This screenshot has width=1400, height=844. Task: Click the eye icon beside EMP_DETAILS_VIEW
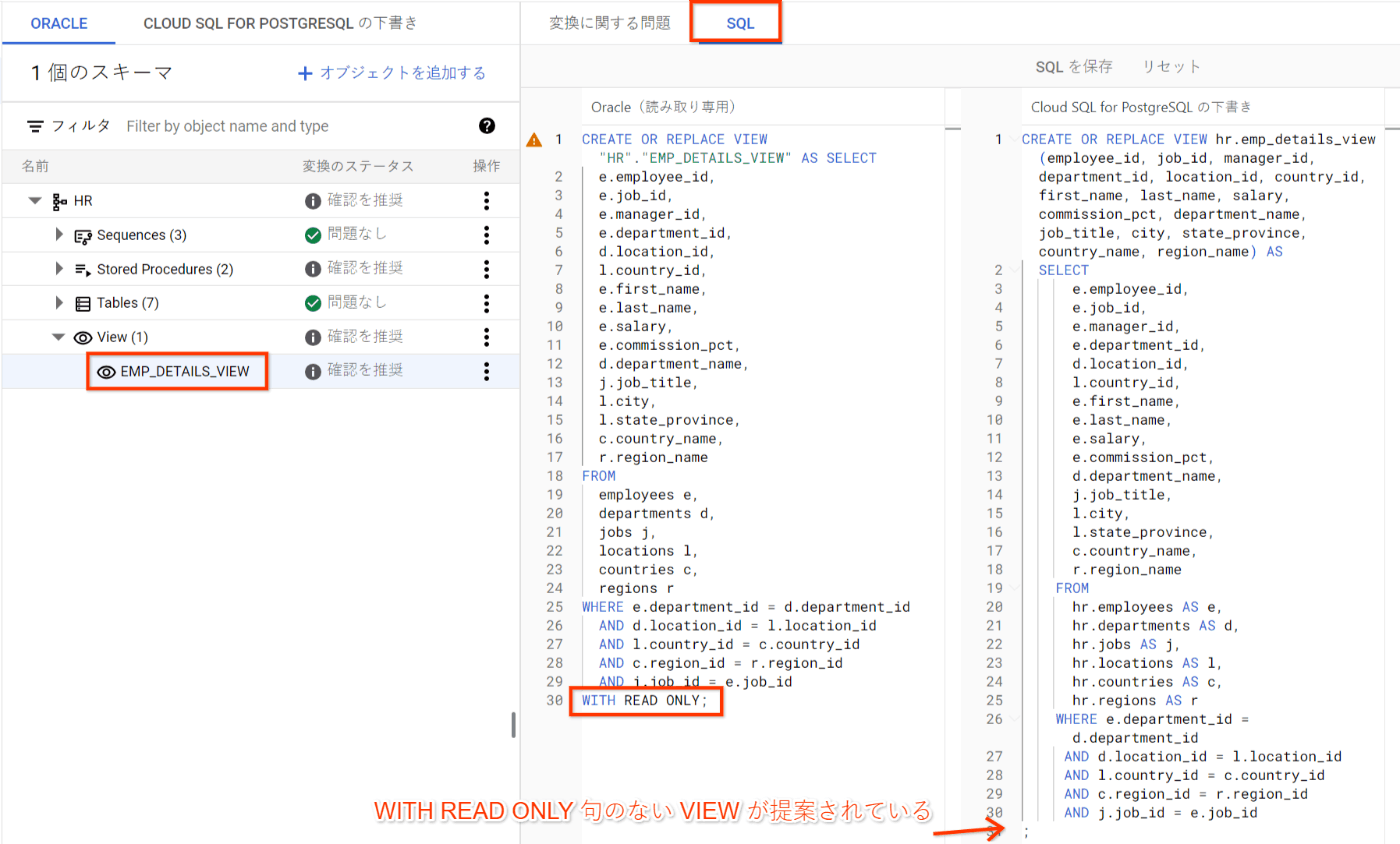106,372
